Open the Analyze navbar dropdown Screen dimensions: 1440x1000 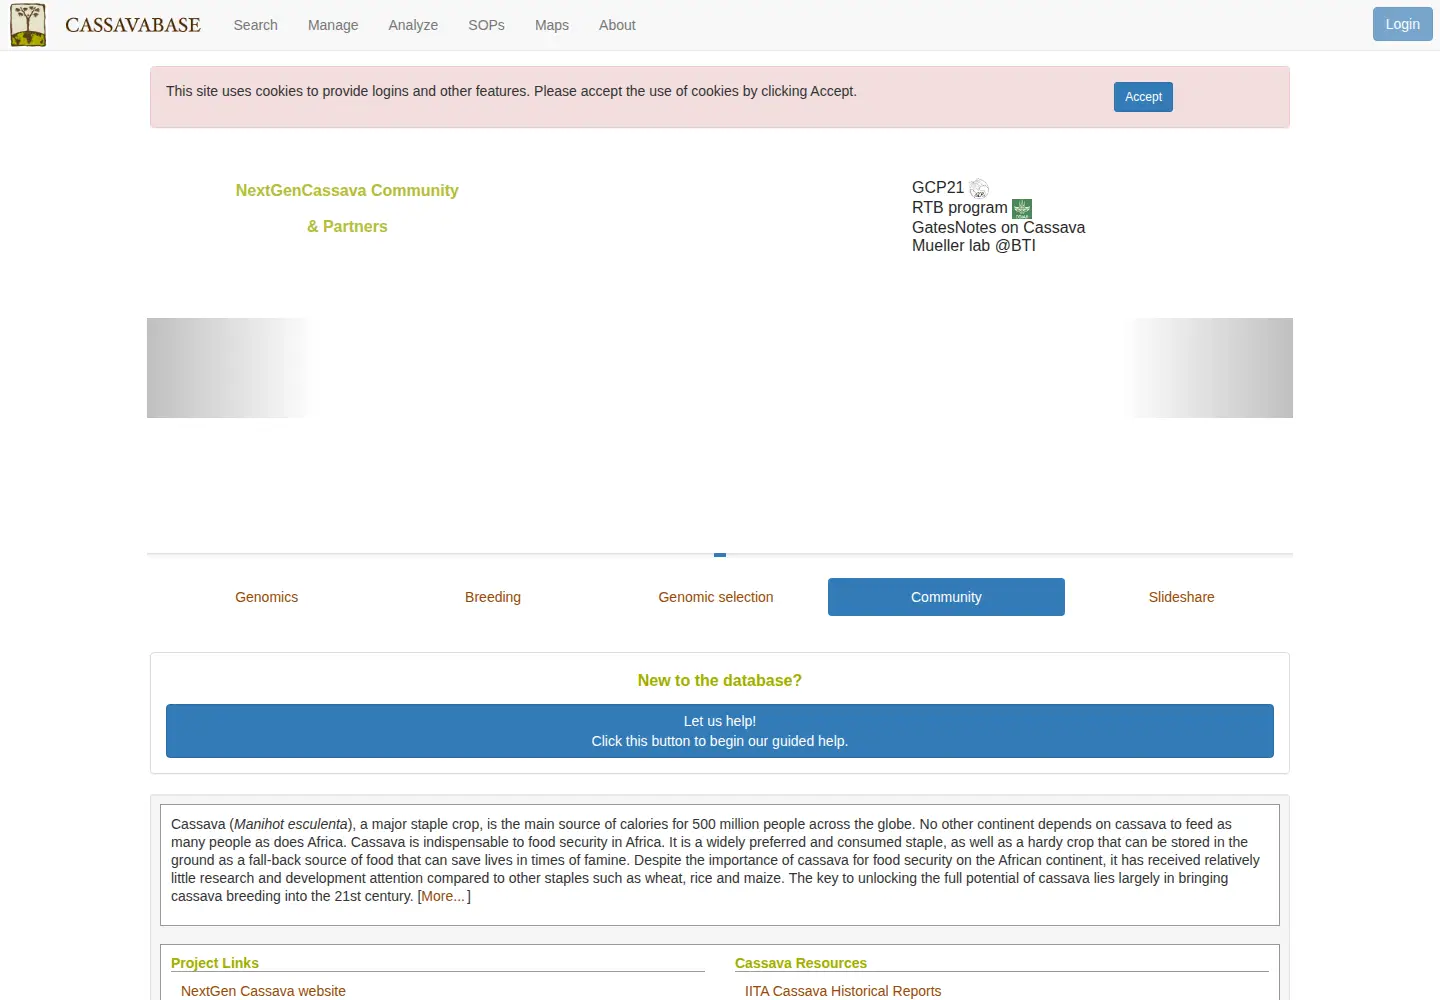[x=413, y=25]
